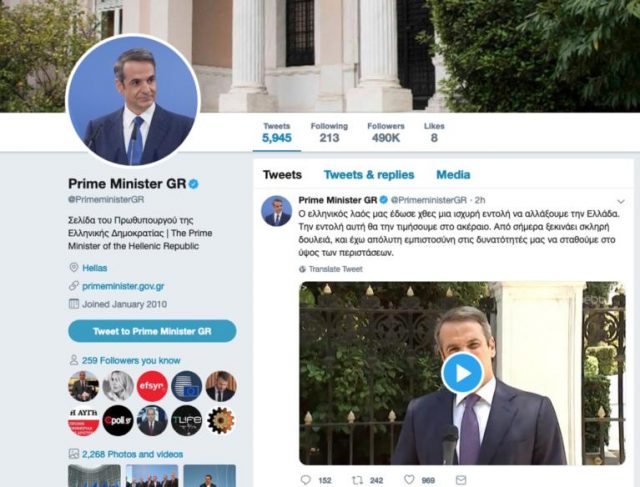Screen dimensions: 640x487
Task: Open the 259 Followers you know list
Action: tap(131, 360)
